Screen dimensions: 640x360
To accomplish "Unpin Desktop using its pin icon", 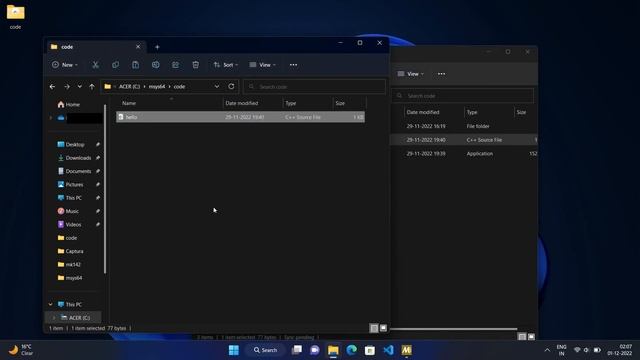I will coord(98,144).
